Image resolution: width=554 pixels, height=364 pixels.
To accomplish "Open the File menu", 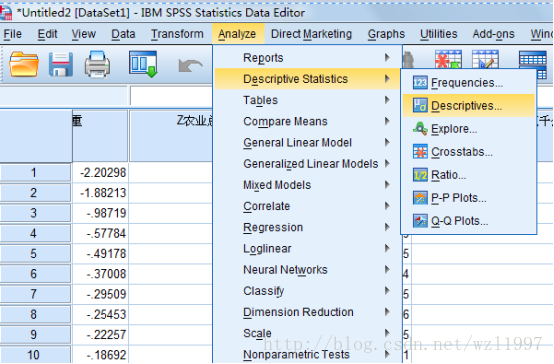I will 13,34.
